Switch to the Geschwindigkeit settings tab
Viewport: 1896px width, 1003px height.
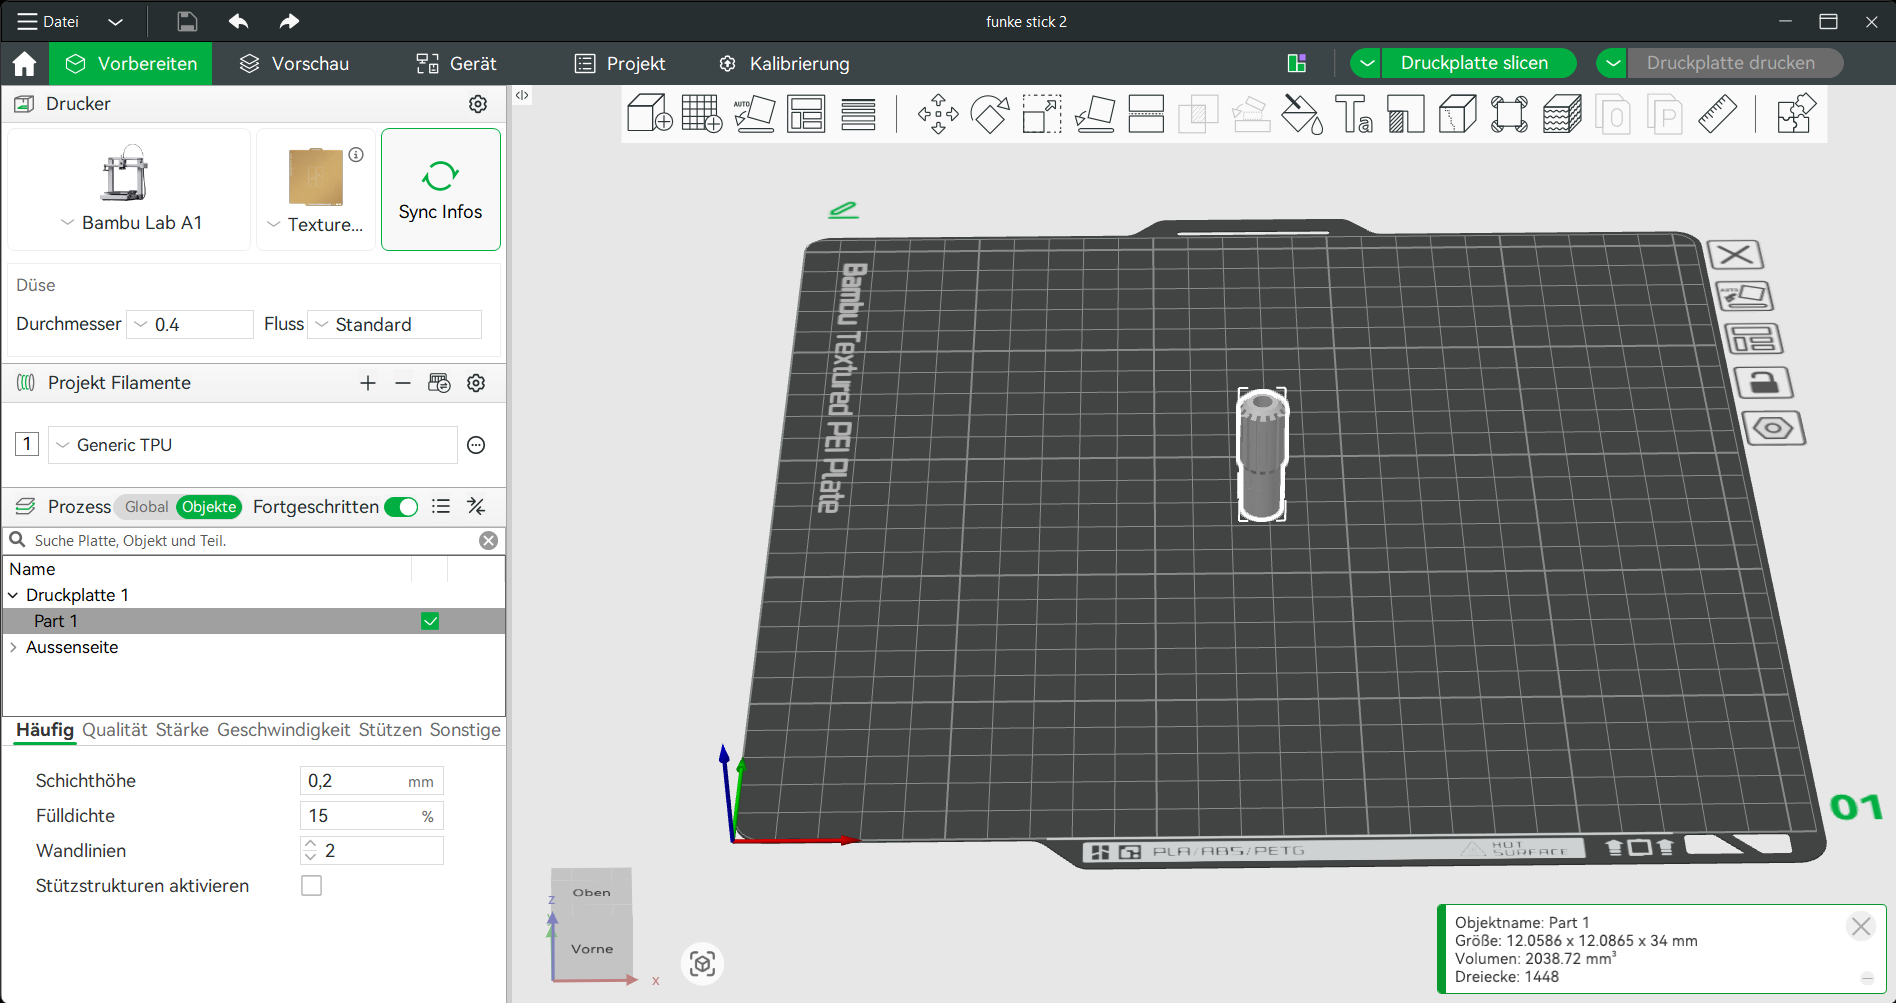284,730
